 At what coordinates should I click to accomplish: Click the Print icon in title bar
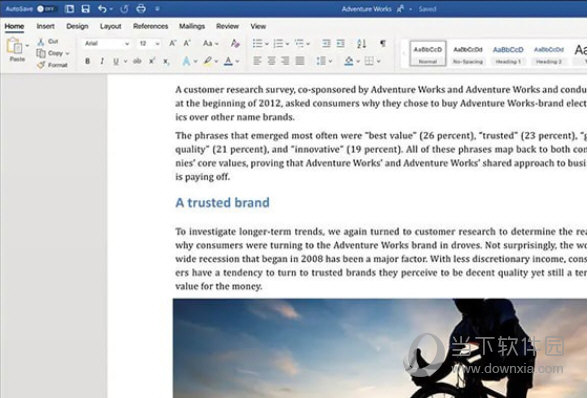pyautogui.click(x=141, y=9)
